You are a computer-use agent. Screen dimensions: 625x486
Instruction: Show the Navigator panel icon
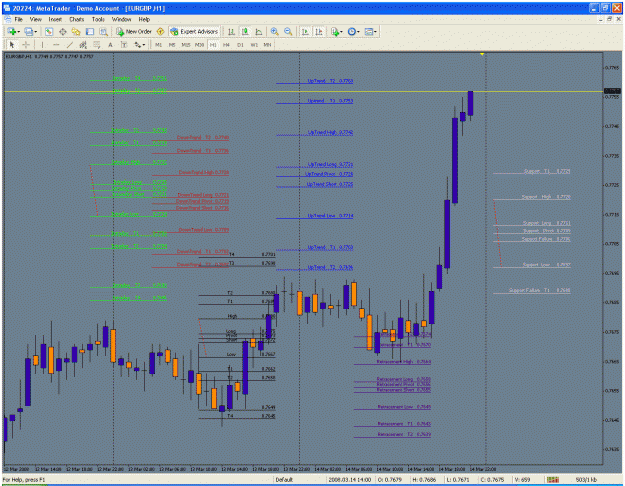76,31
